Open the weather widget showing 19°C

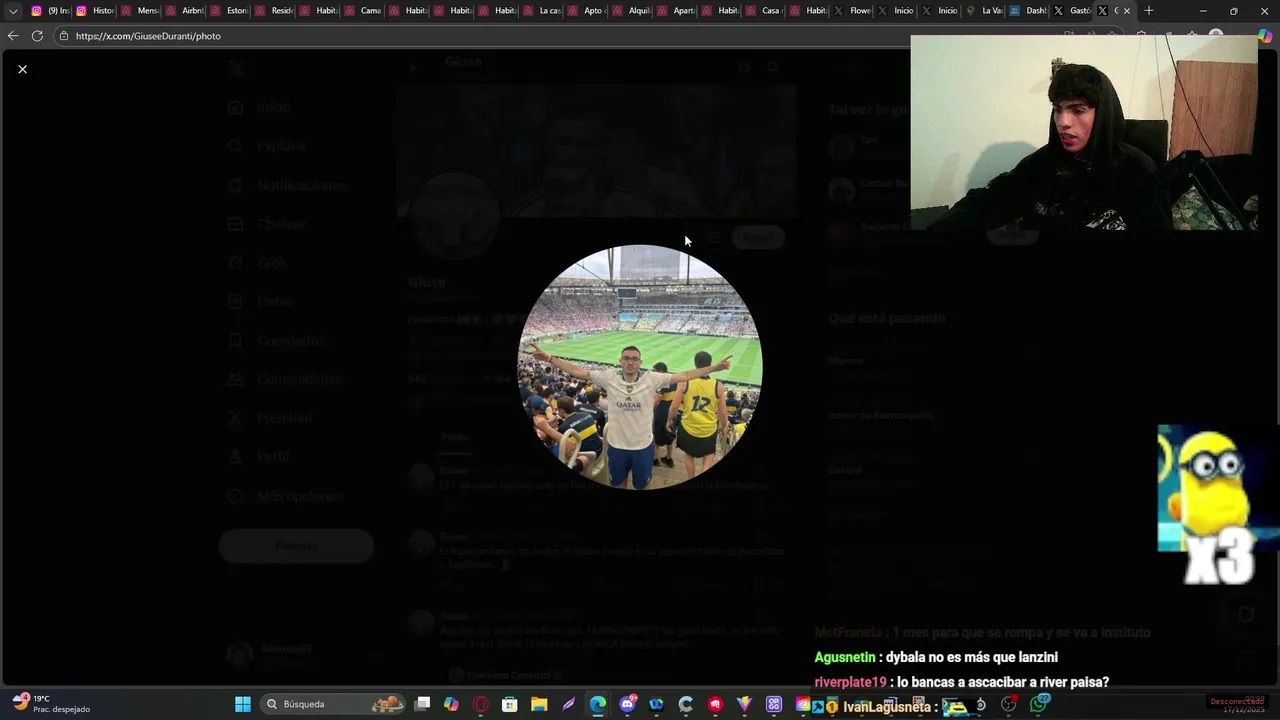pyautogui.click(x=50, y=704)
